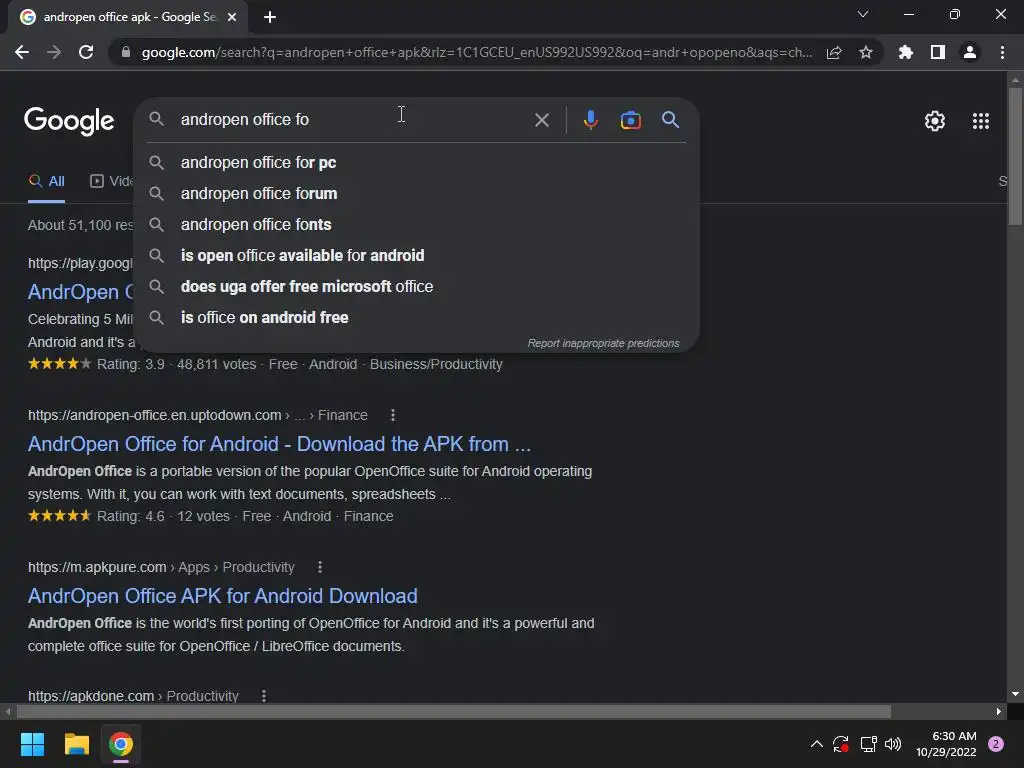
Task: Click the forward navigation arrow
Action: pyautogui.click(x=54, y=52)
